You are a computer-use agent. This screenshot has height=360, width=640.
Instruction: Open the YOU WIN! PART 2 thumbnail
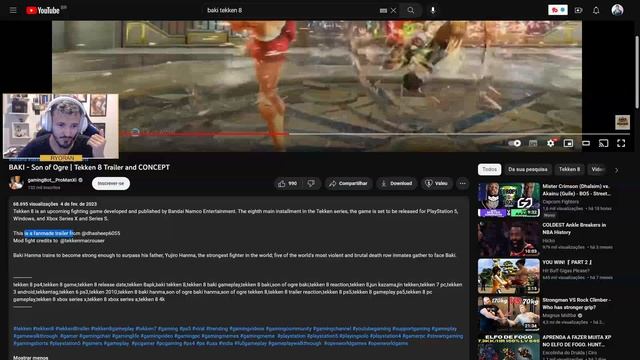(509, 276)
